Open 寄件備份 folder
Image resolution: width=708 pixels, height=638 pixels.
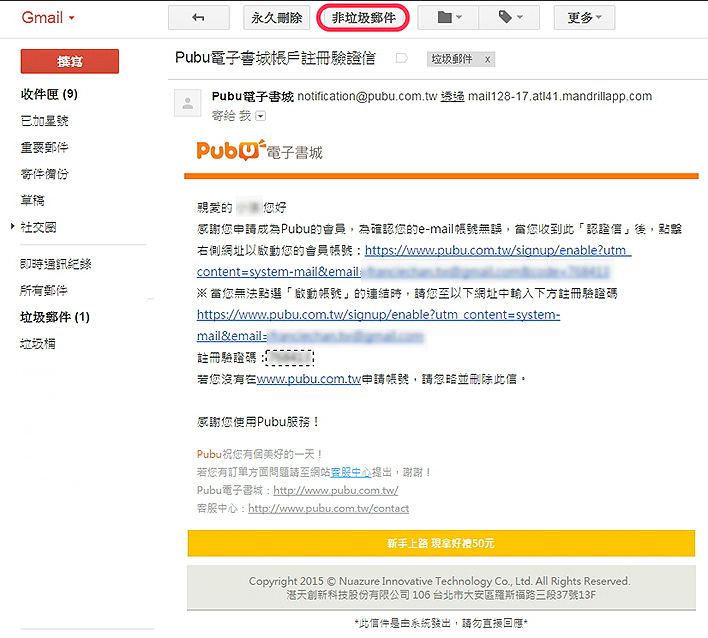point(44,174)
